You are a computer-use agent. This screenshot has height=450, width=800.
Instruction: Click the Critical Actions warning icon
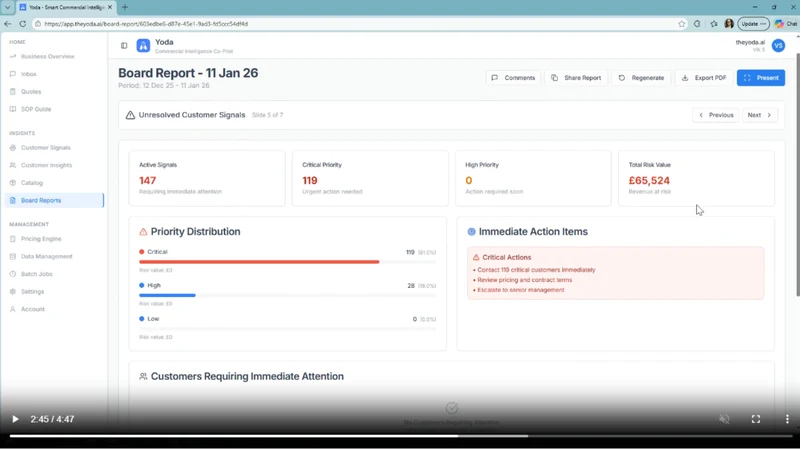click(476, 258)
